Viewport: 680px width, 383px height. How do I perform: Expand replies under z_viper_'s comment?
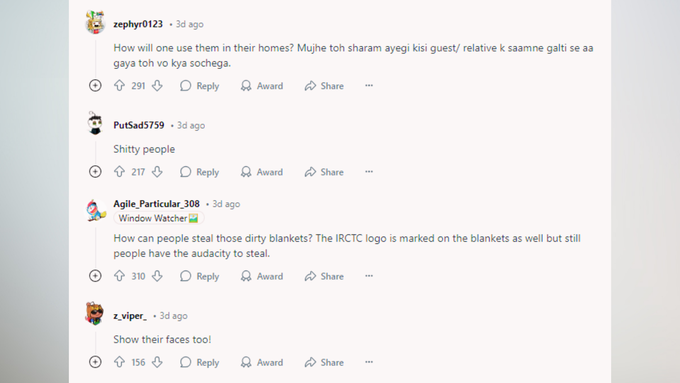[x=95, y=362]
